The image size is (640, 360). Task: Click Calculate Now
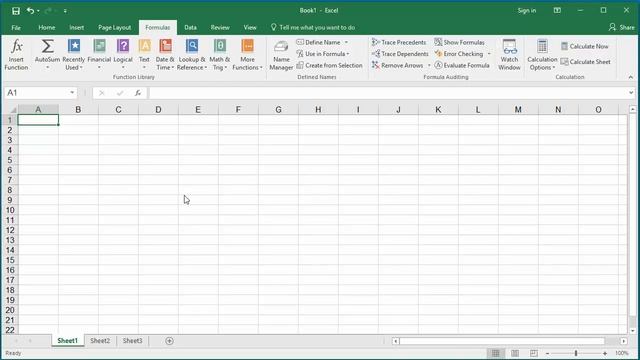[584, 47]
